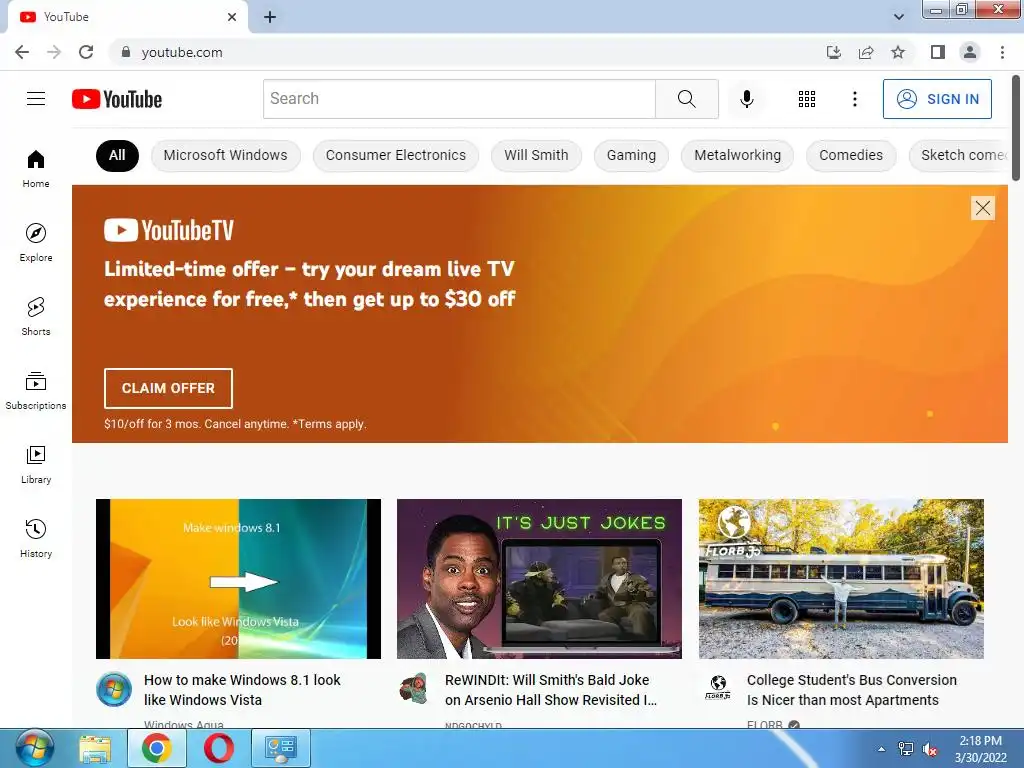1024x768 pixels.
Task: Open Windows Explorer from the taskbar
Action: pos(95,748)
